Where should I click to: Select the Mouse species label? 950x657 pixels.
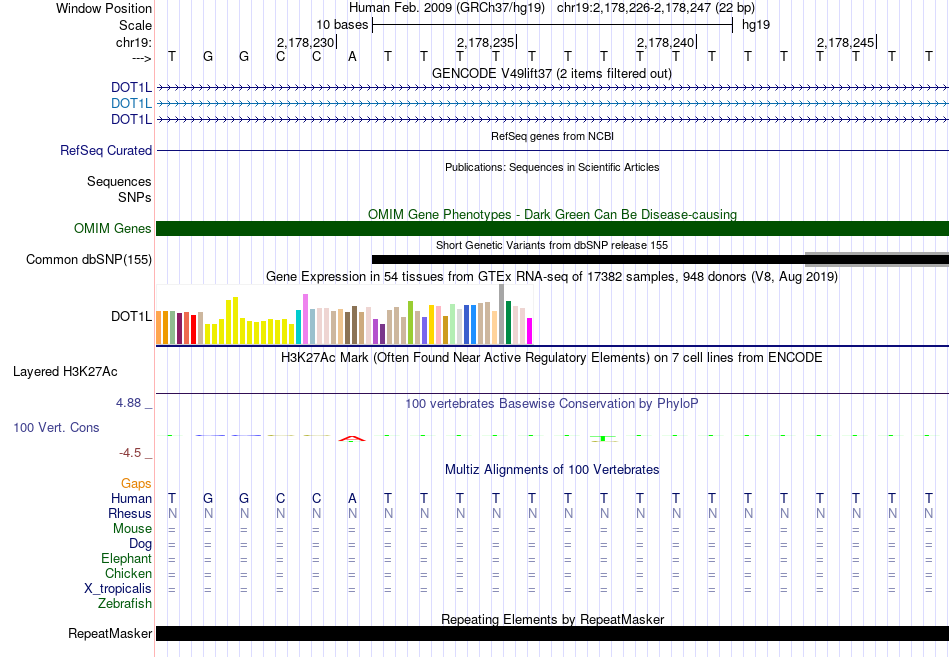[x=133, y=529]
